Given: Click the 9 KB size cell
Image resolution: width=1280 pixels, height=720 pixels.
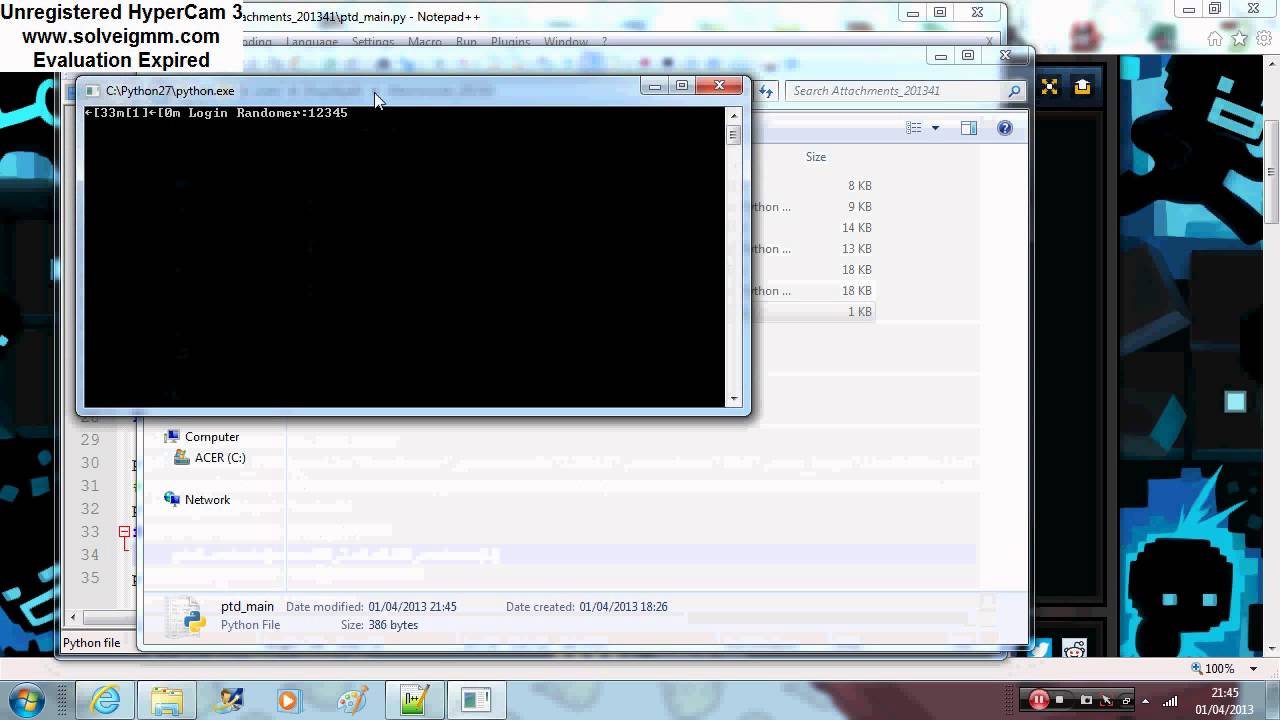Looking at the screenshot, I should point(859,207).
